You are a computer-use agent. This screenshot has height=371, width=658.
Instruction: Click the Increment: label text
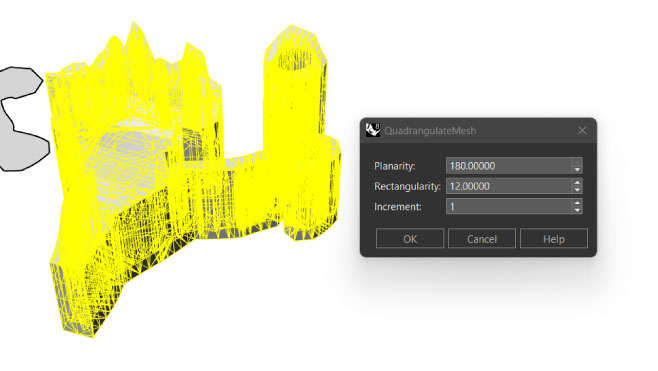(397, 206)
